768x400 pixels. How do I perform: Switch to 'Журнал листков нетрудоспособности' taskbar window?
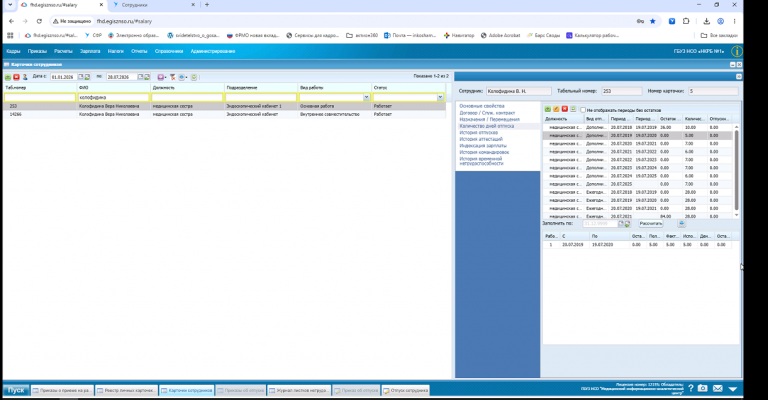299,390
